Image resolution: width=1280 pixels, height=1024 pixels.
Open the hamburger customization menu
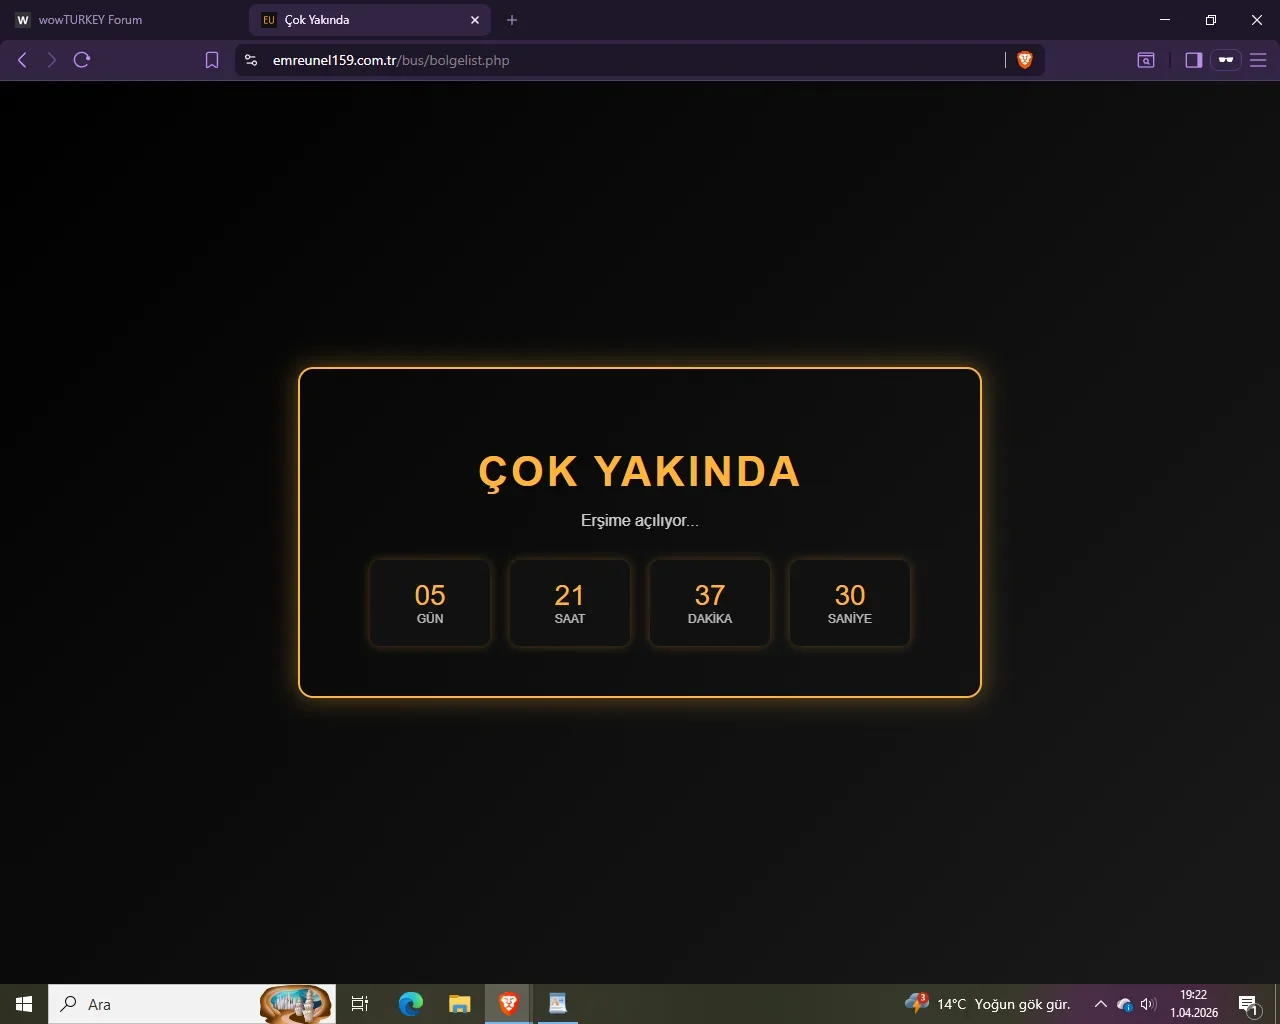(1258, 60)
